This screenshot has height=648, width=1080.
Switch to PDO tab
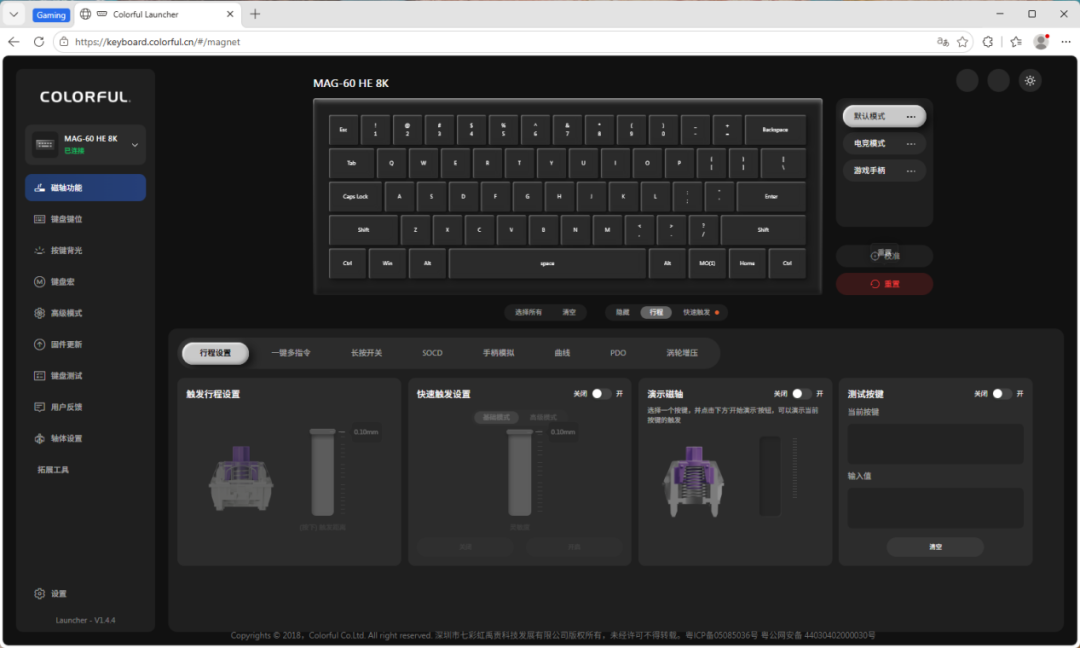tap(618, 353)
